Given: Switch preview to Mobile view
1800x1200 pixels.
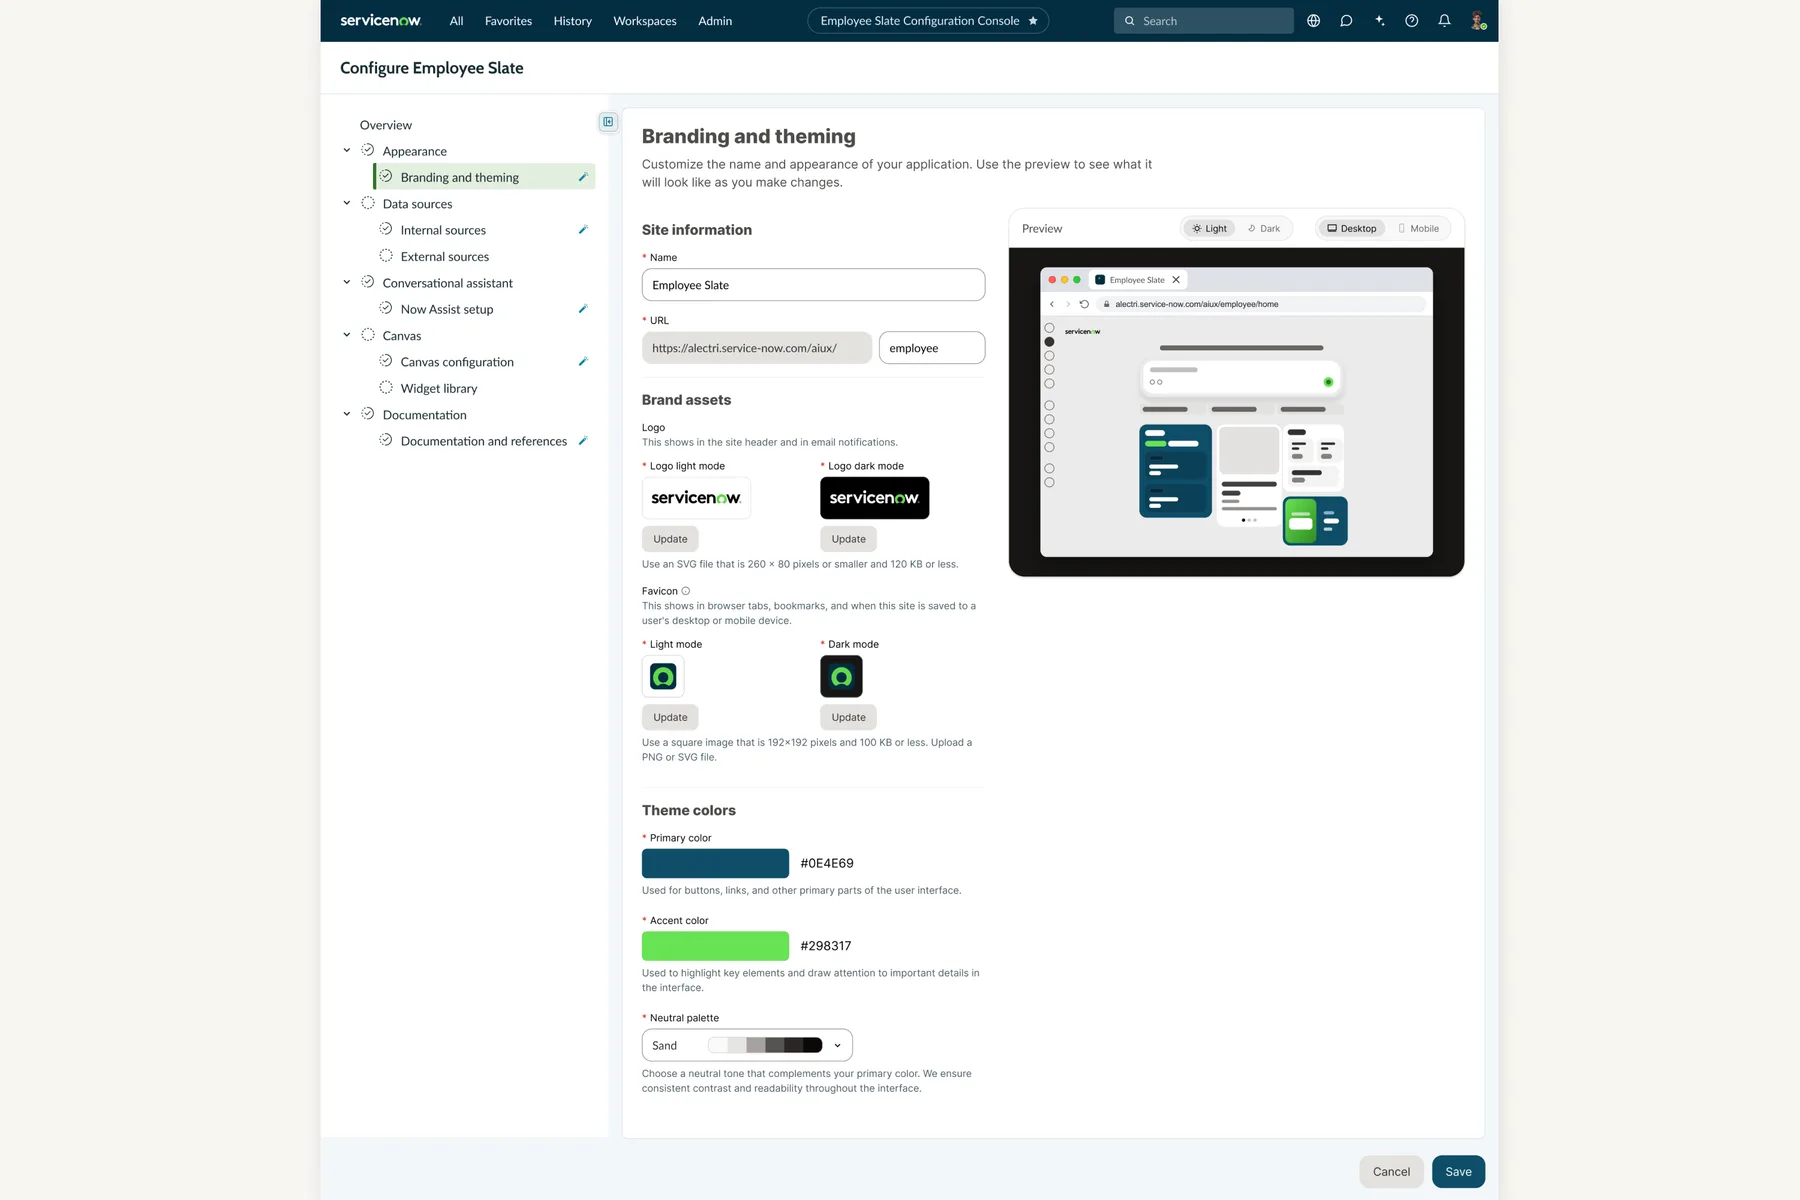Looking at the screenshot, I should tap(1418, 228).
